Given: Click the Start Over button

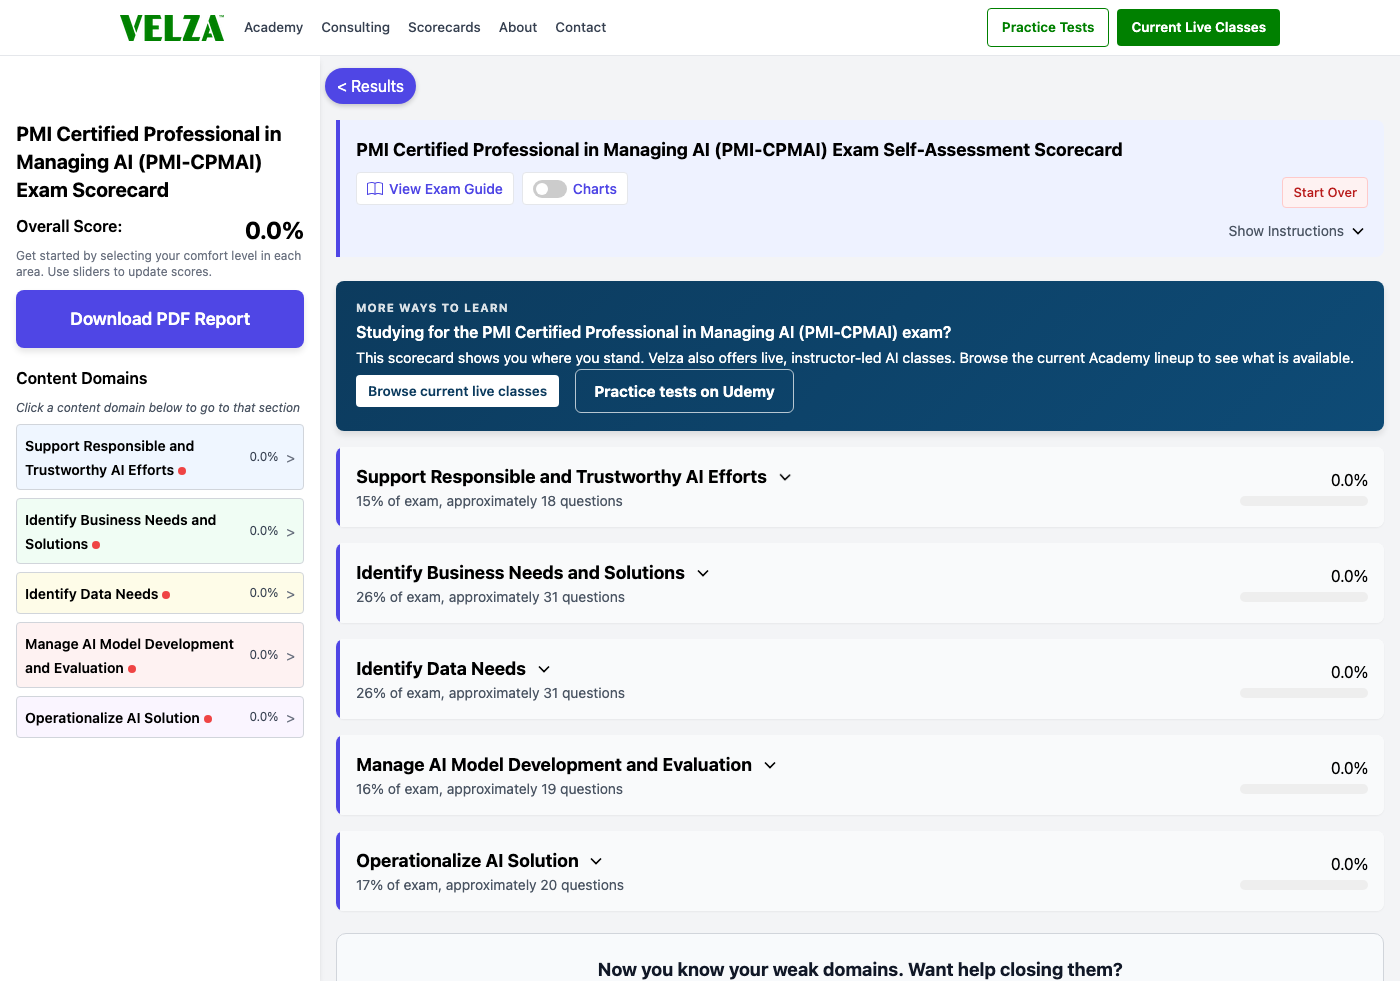Looking at the screenshot, I should coord(1325,192).
